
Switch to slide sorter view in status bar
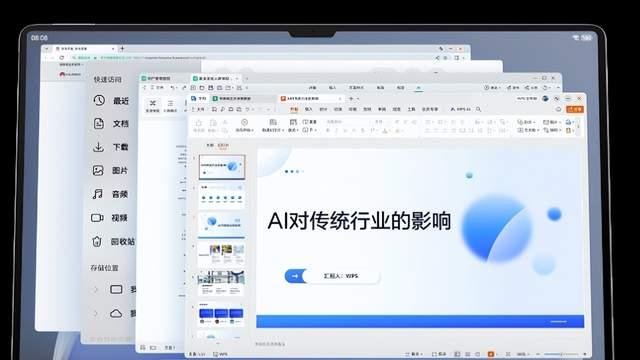pos(468,354)
